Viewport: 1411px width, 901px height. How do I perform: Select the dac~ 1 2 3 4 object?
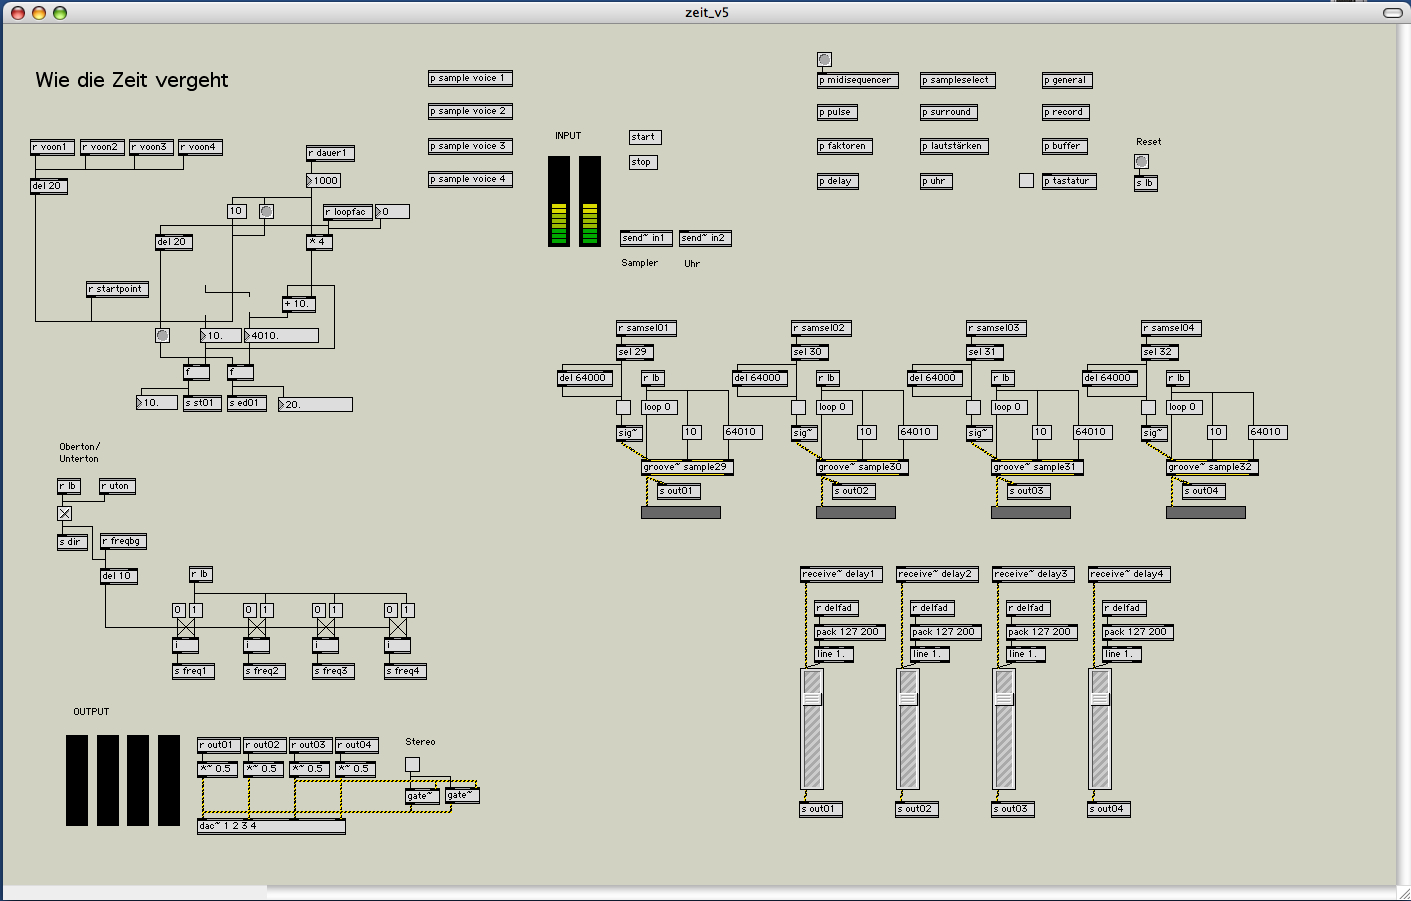(271, 826)
